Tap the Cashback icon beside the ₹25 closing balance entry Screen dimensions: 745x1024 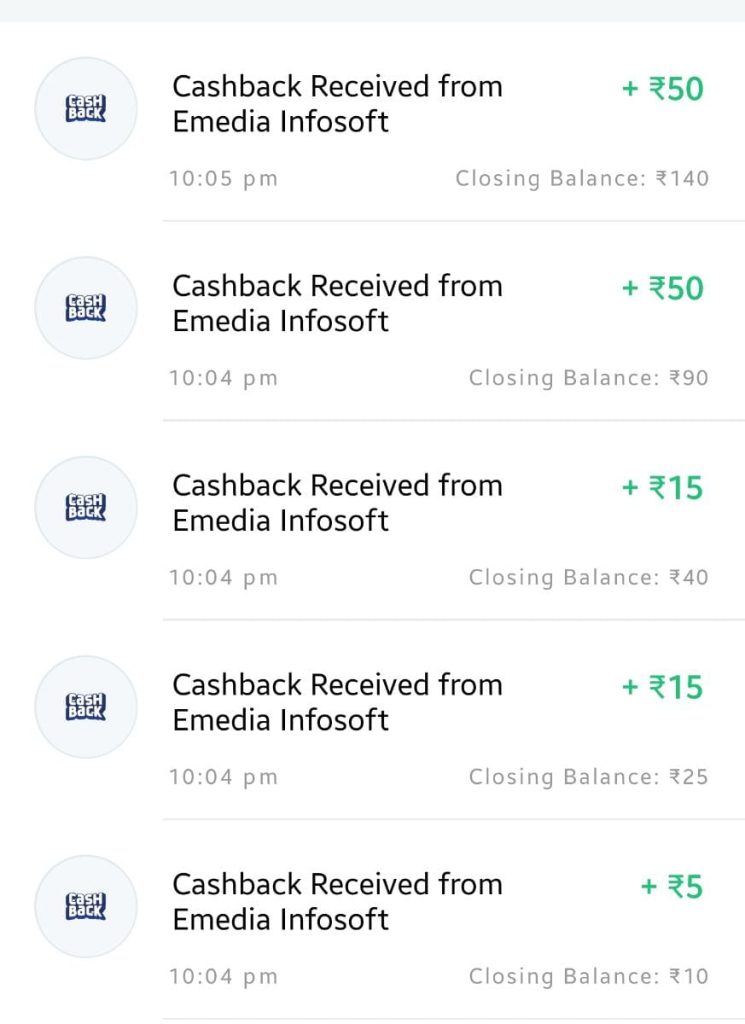pos(86,707)
